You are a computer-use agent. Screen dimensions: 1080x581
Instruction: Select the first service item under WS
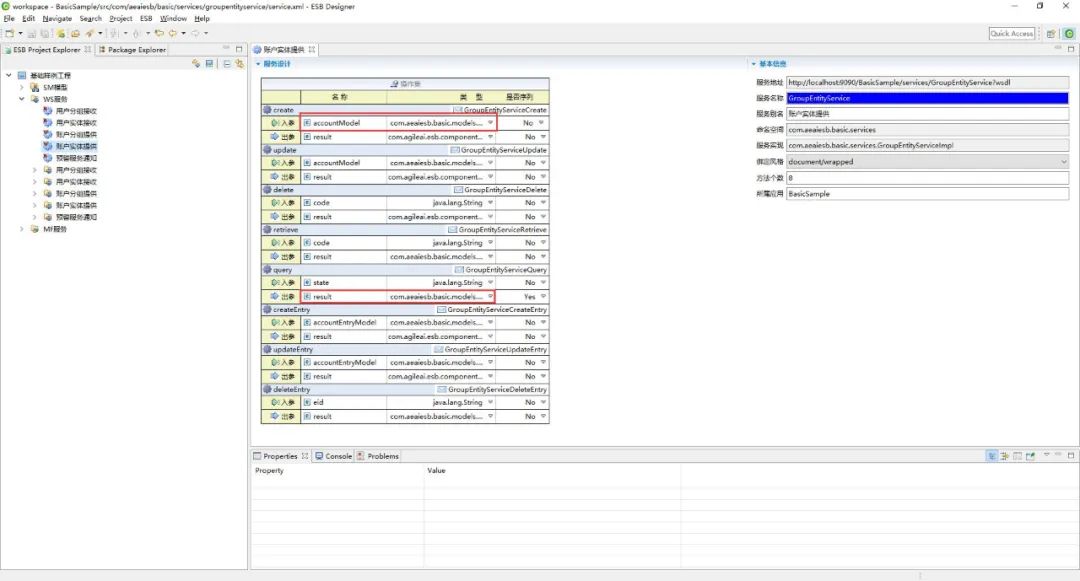tap(70, 111)
